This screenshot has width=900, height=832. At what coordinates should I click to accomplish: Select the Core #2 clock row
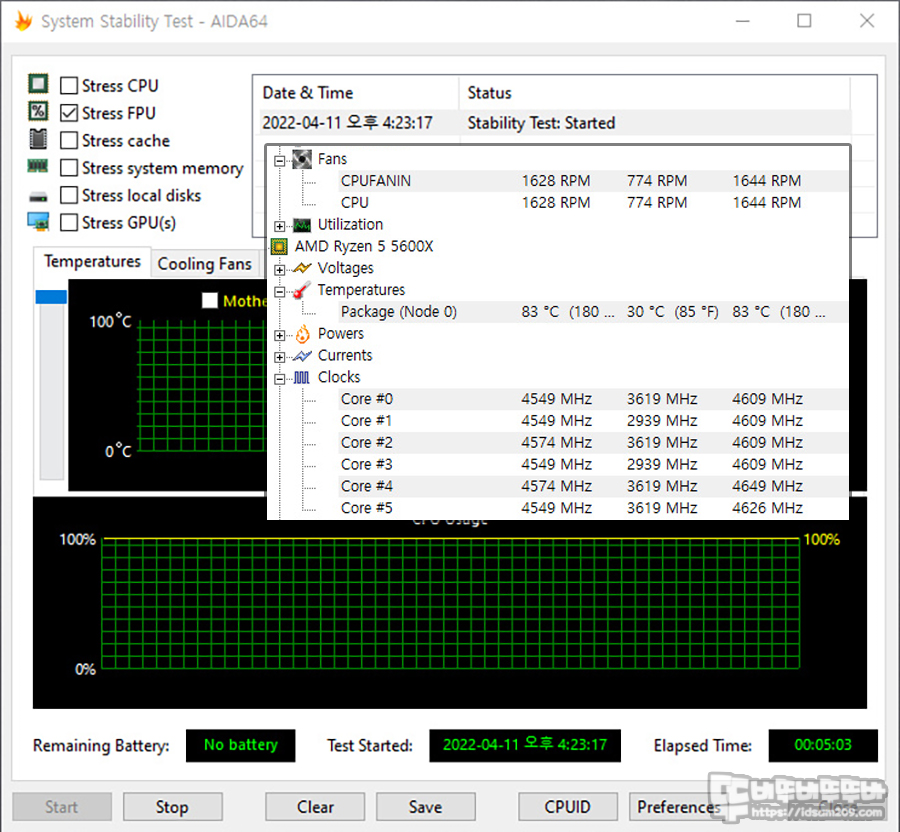[x=593, y=442]
